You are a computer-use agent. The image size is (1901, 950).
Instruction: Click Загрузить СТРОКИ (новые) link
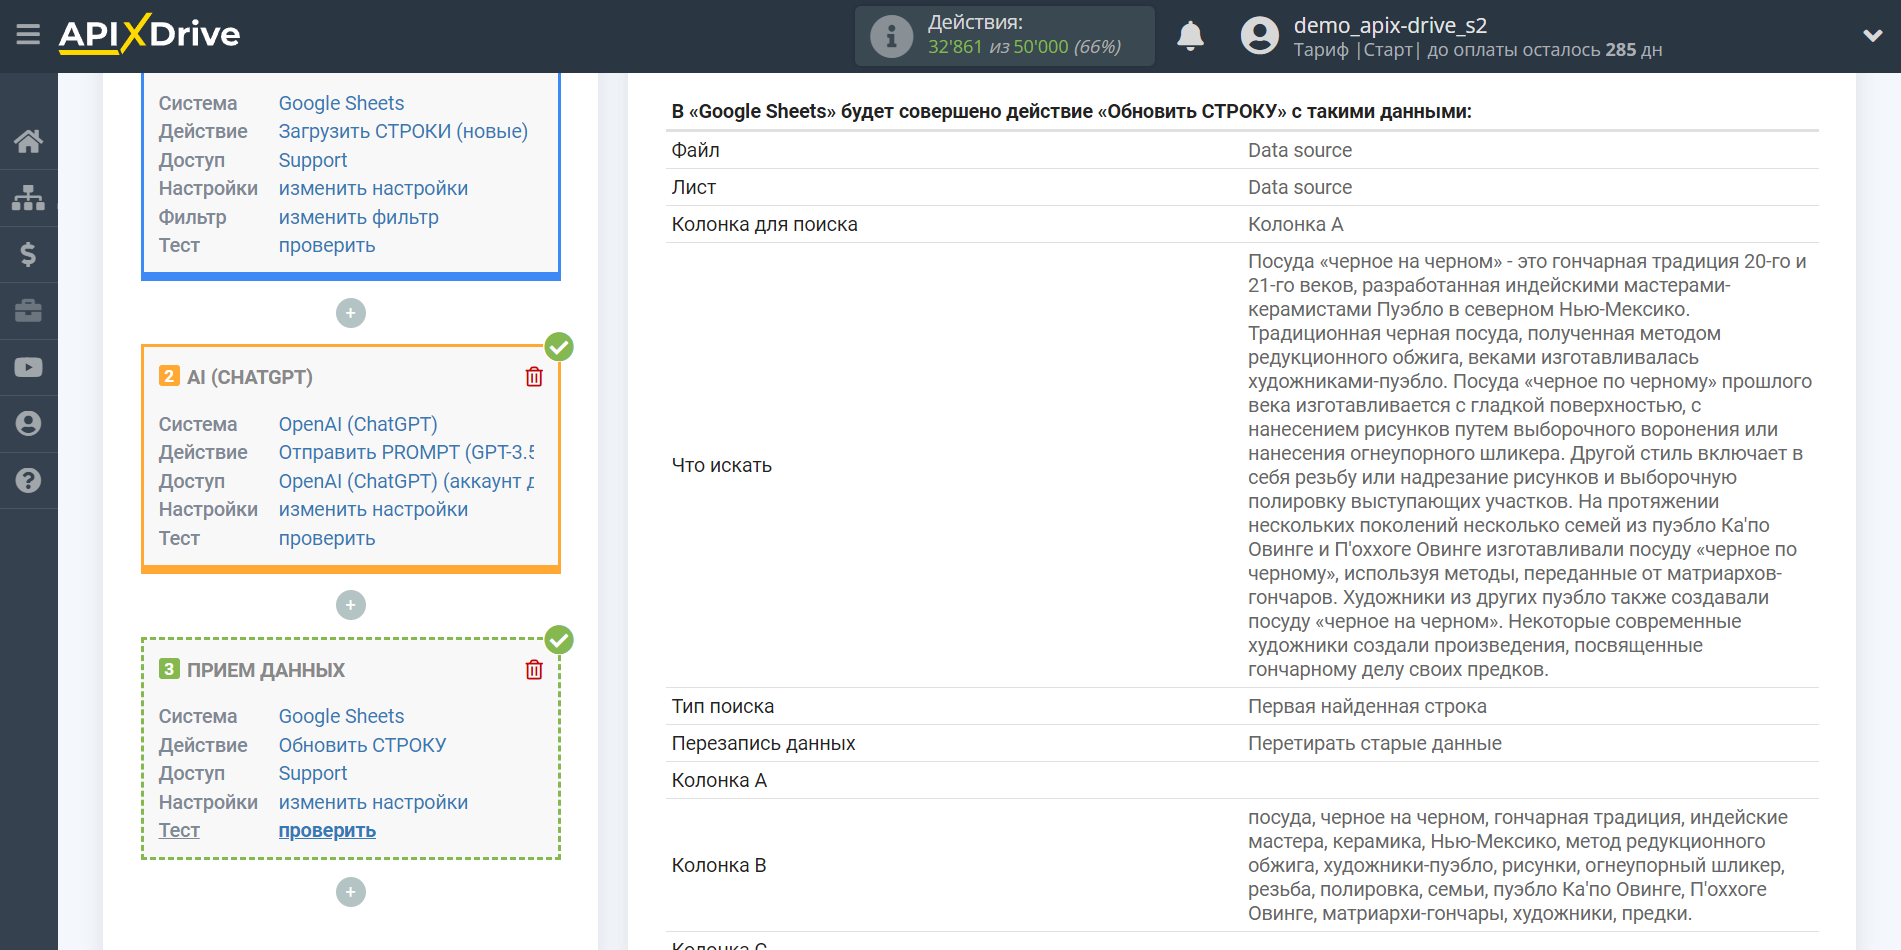(x=403, y=131)
